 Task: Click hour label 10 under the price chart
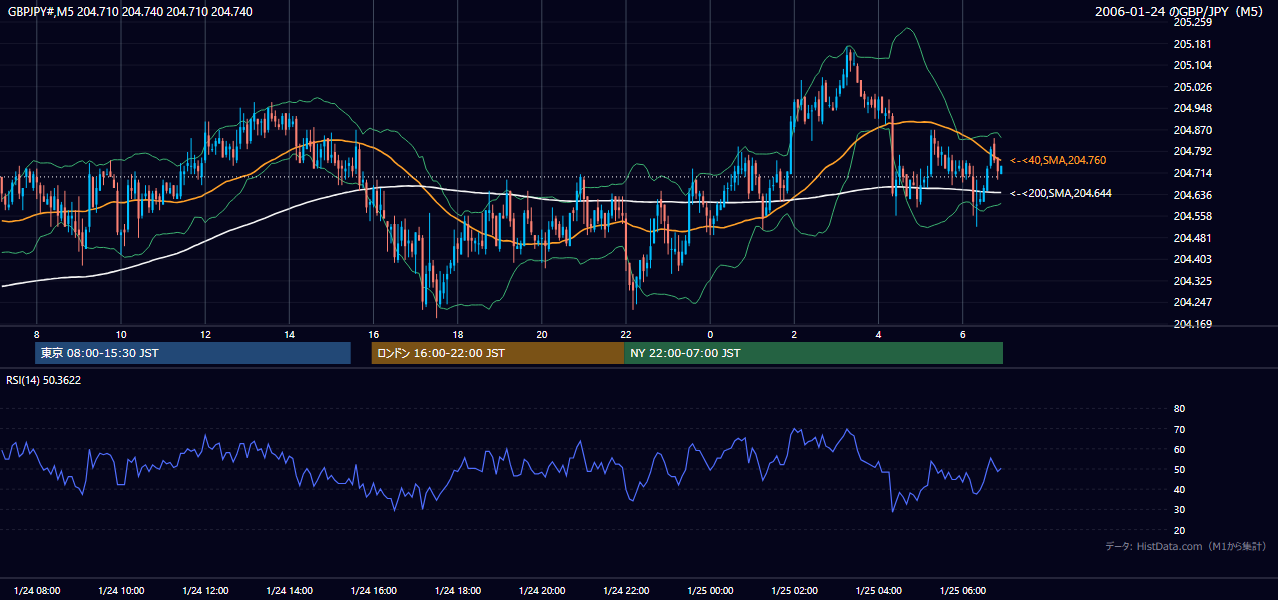120,334
